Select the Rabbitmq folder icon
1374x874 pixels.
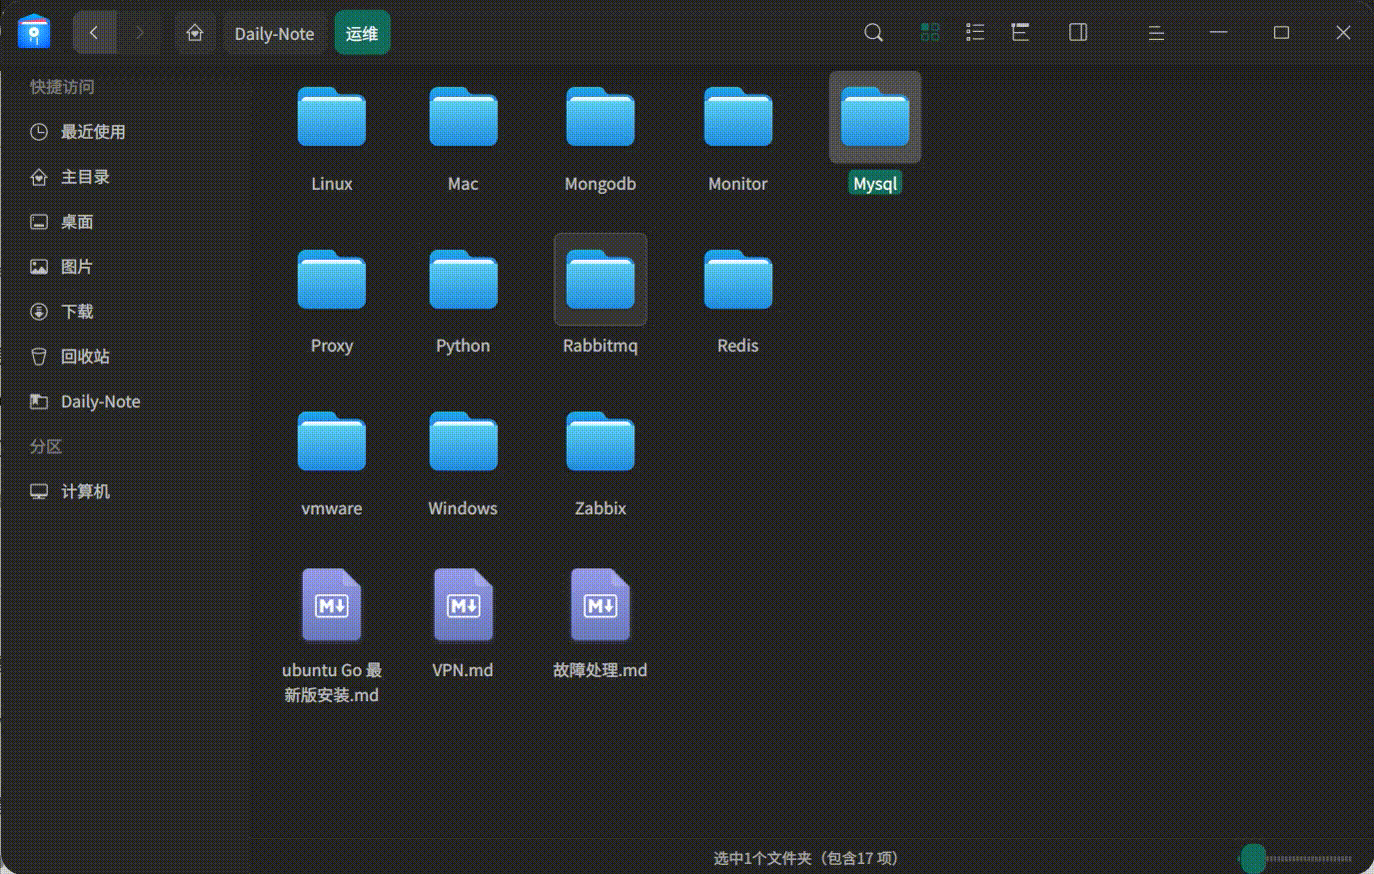pyautogui.click(x=600, y=279)
